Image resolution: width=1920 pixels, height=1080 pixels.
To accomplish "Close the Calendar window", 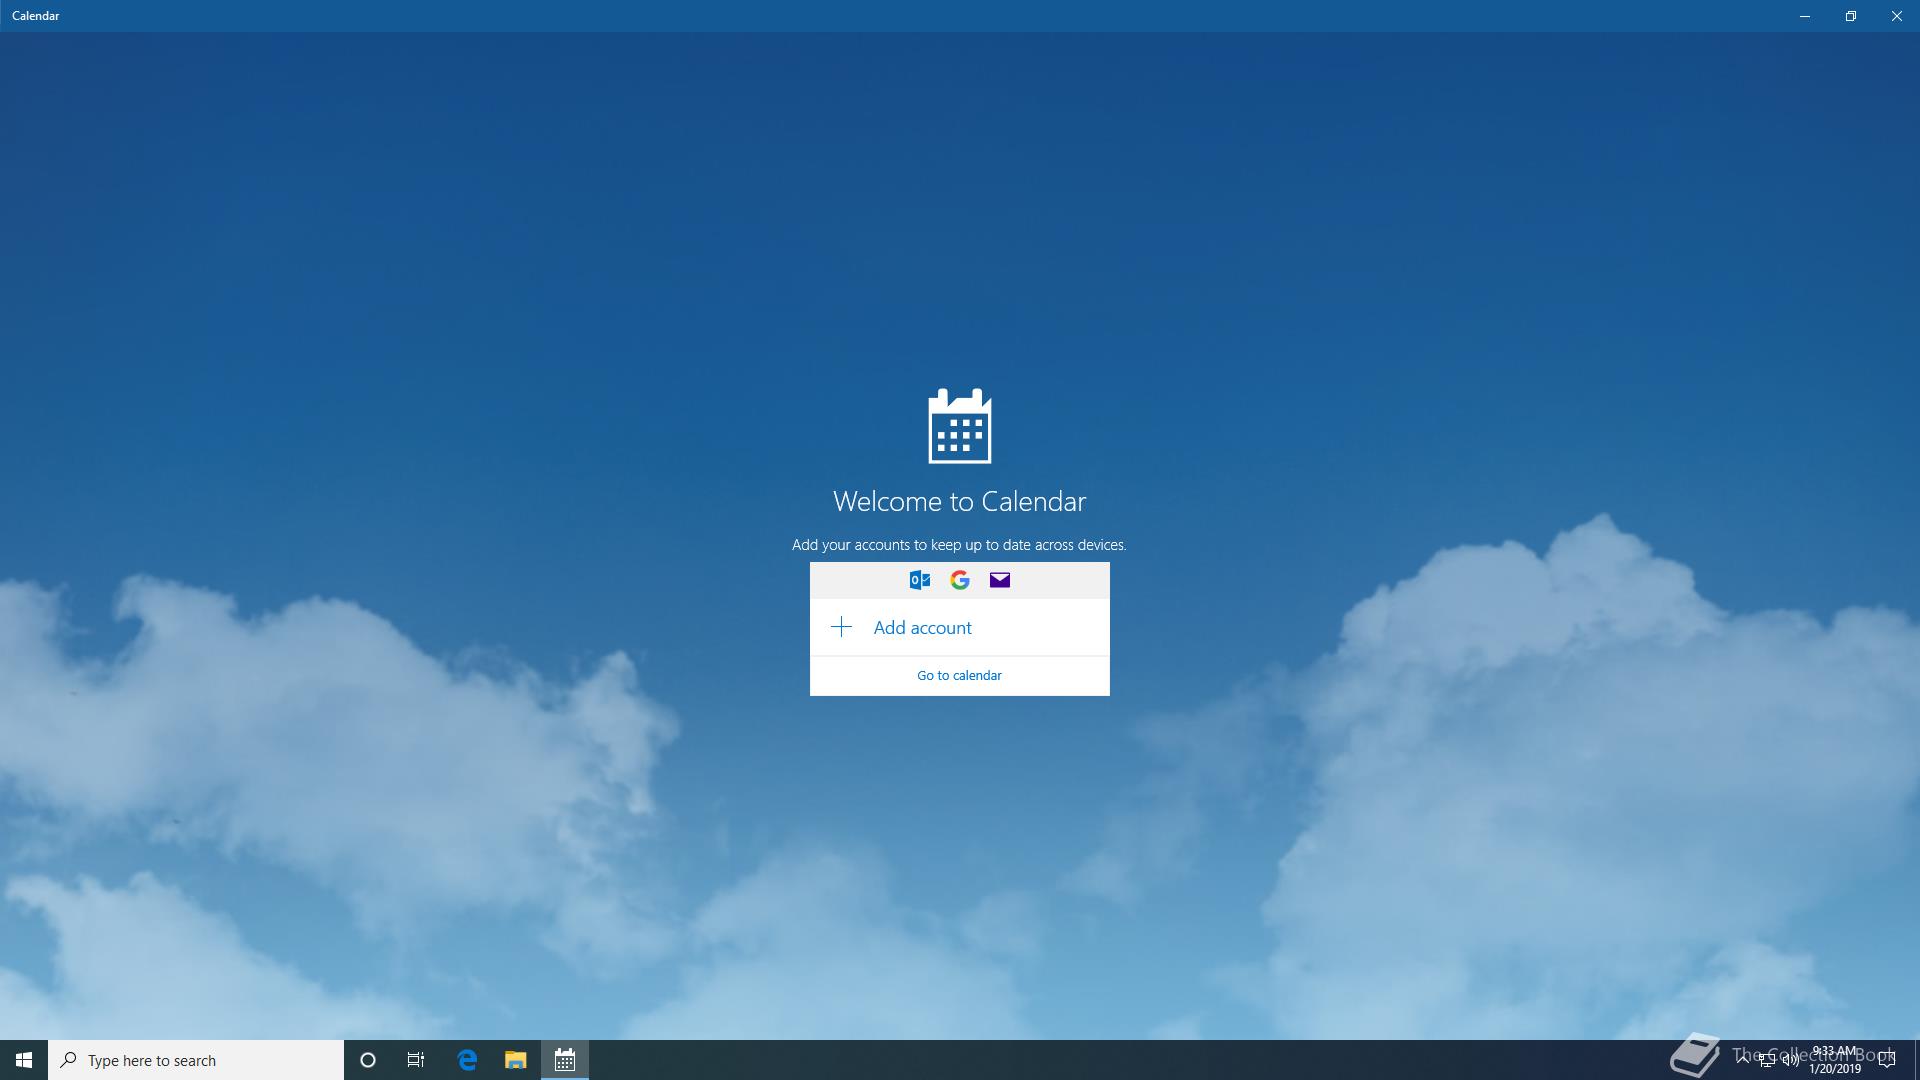I will (x=1897, y=16).
